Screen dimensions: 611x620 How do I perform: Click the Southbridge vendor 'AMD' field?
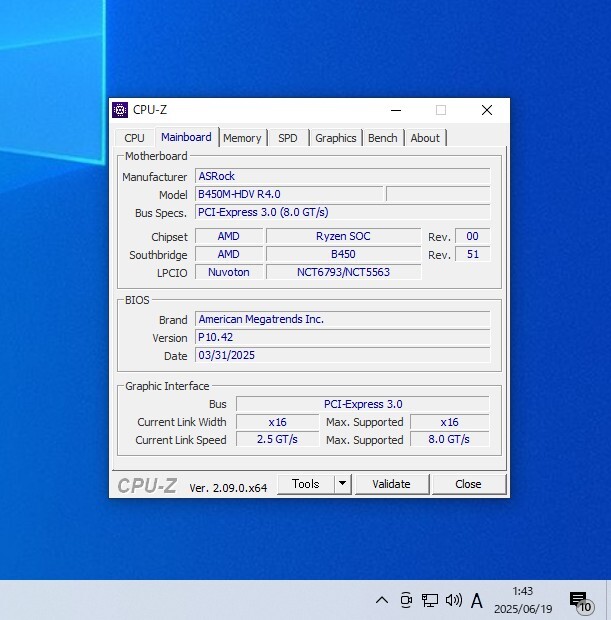(229, 254)
